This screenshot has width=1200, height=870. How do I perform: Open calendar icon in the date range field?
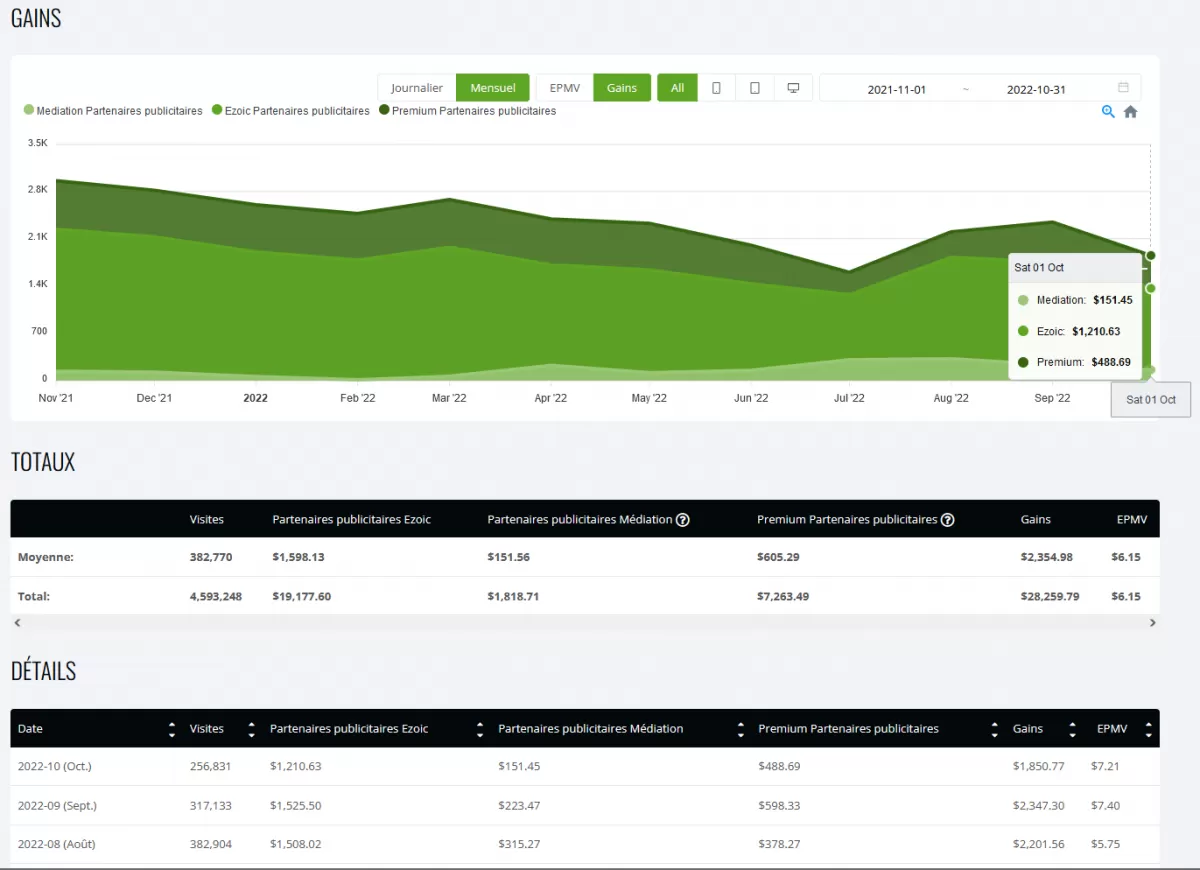1123,88
